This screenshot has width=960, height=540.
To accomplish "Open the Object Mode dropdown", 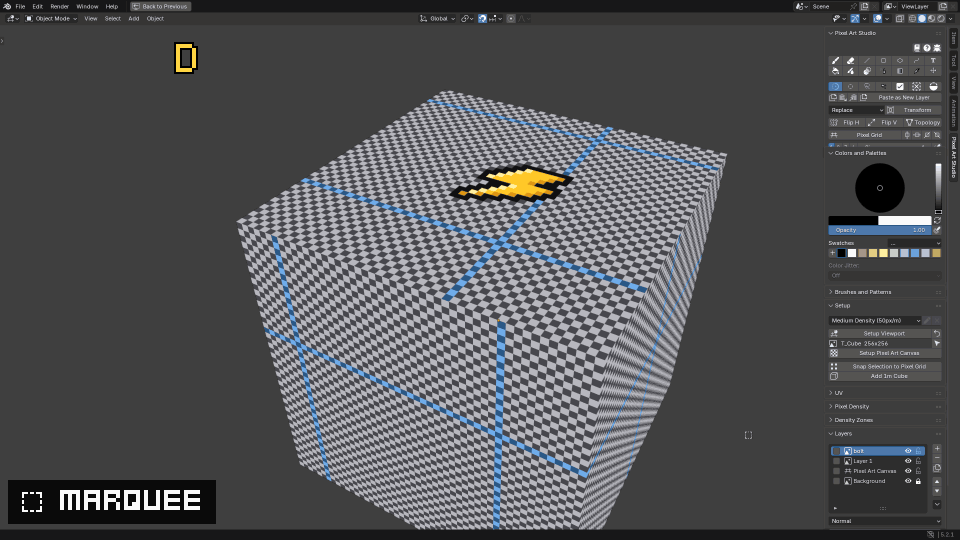I will [51, 18].
